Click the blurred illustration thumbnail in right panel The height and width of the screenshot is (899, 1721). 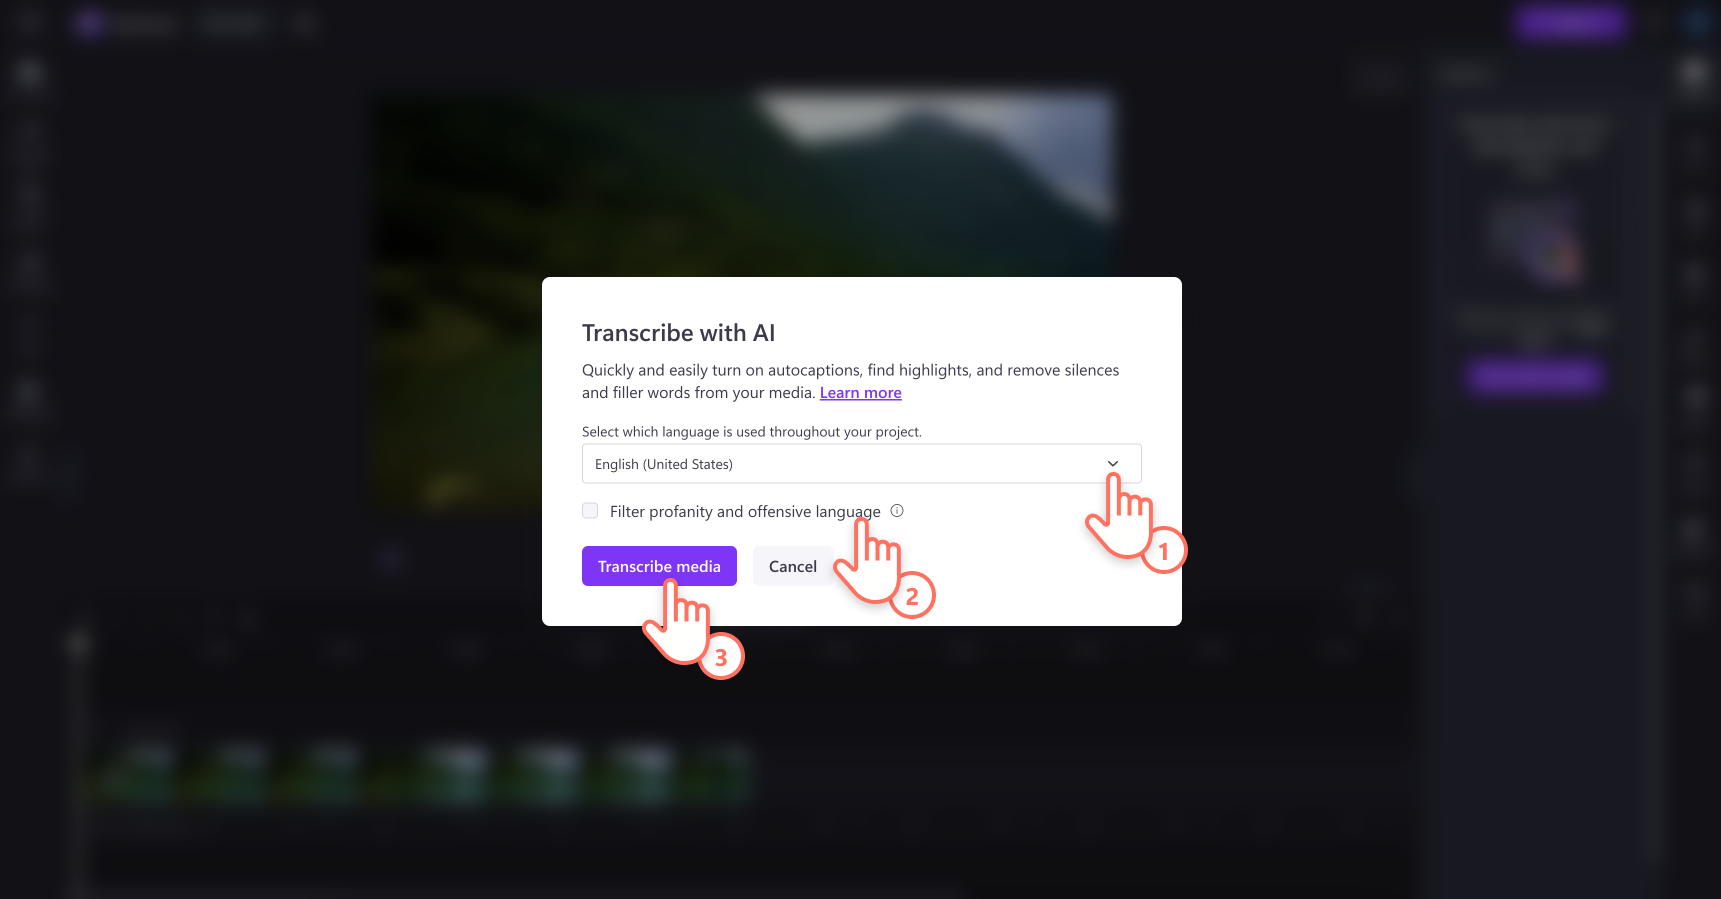pos(1535,240)
